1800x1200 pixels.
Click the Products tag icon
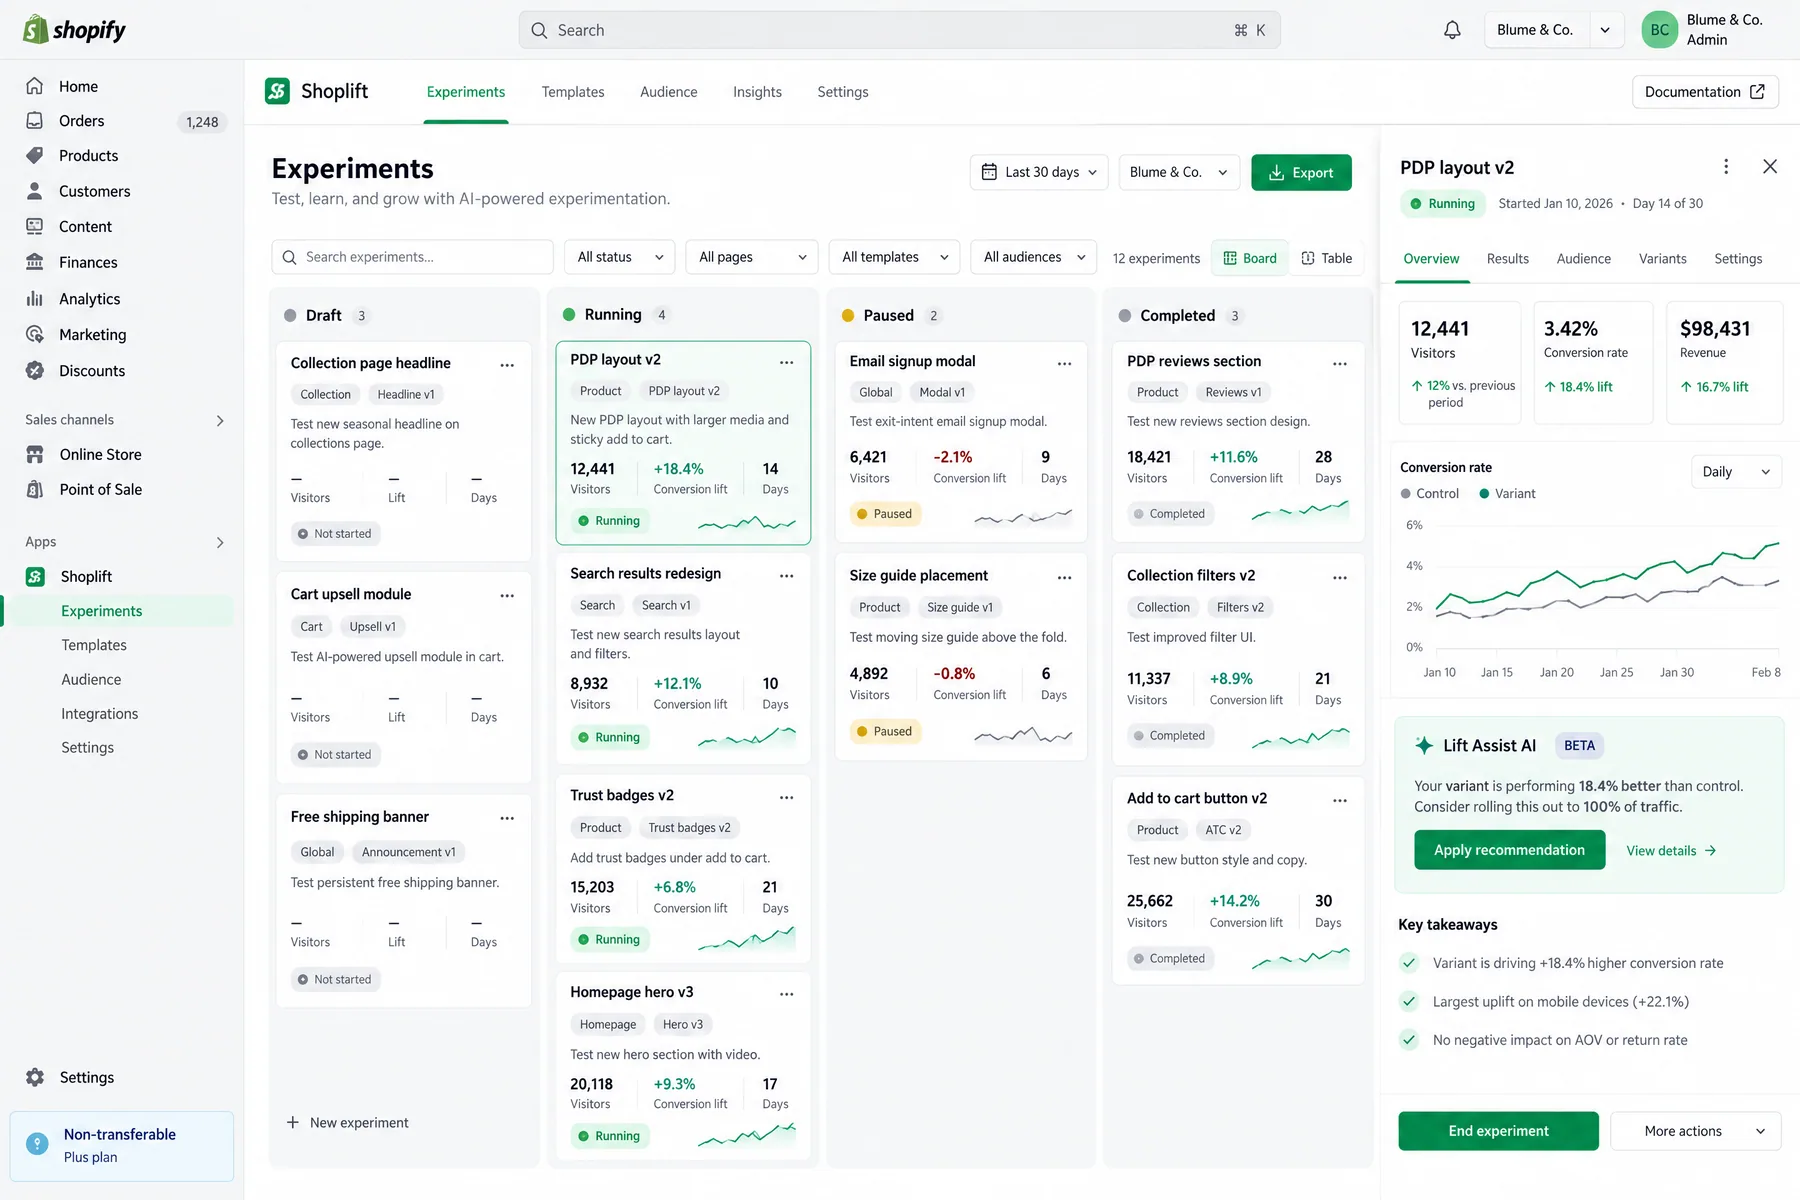click(x=35, y=156)
